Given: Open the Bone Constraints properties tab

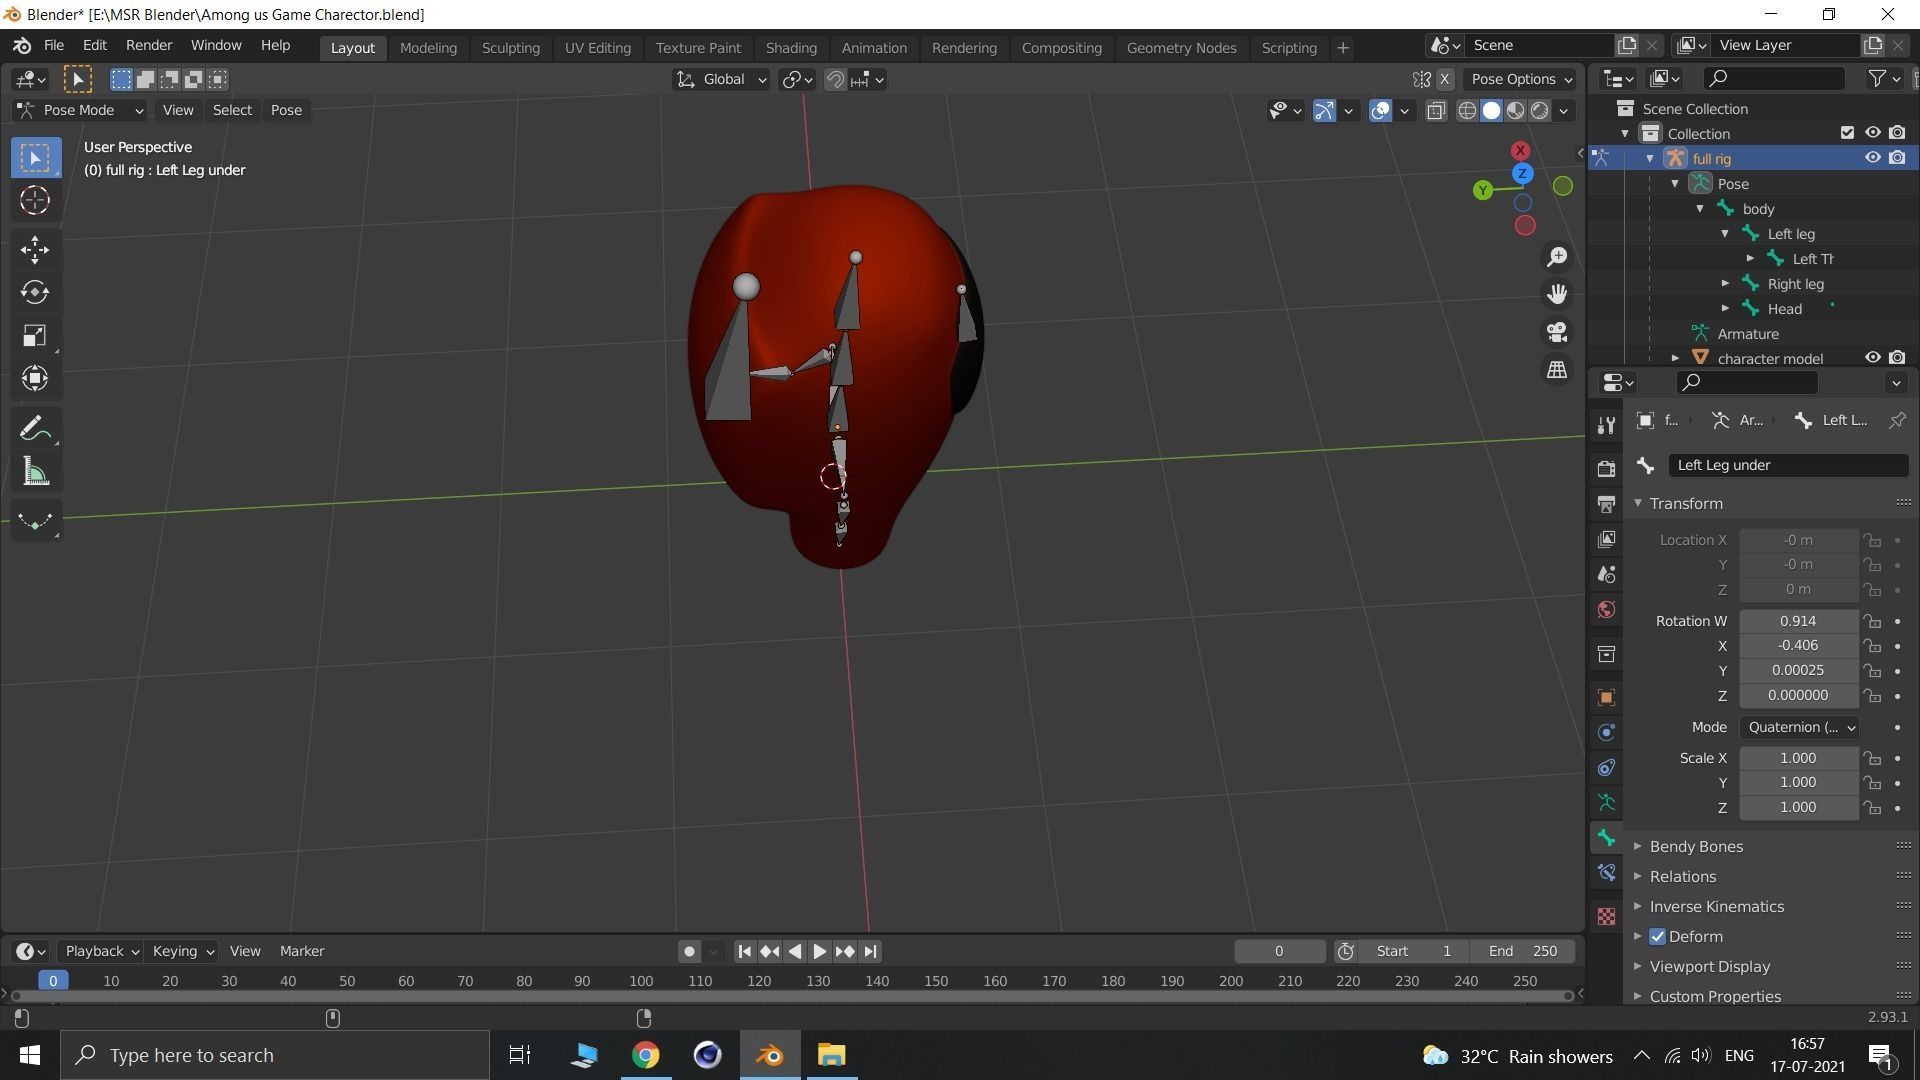Looking at the screenshot, I should pyautogui.click(x=1606, y=872).
